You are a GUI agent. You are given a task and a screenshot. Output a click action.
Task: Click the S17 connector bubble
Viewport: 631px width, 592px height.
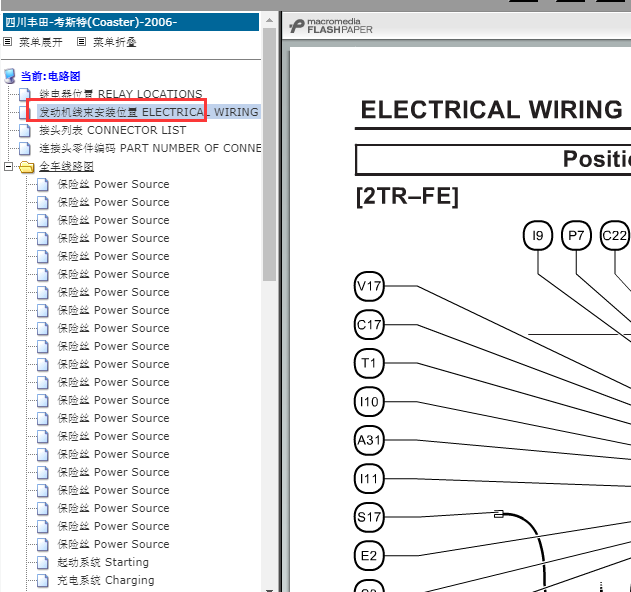369,517
